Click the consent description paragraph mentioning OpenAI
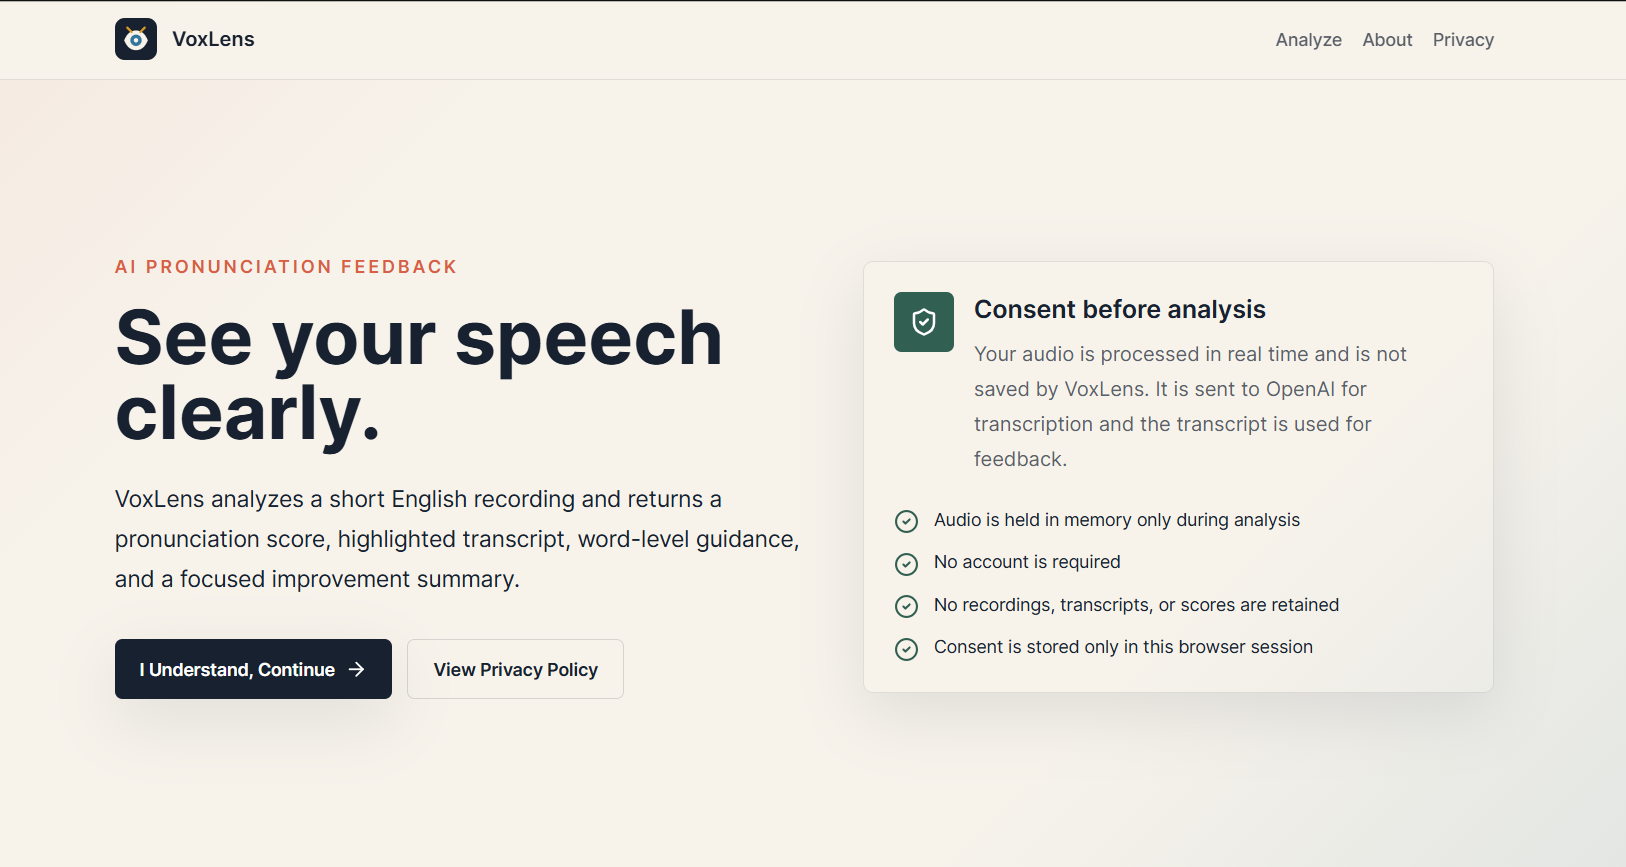This screenshot has width=1626, height=867. pyautogui.click(x=1190, y=406)
